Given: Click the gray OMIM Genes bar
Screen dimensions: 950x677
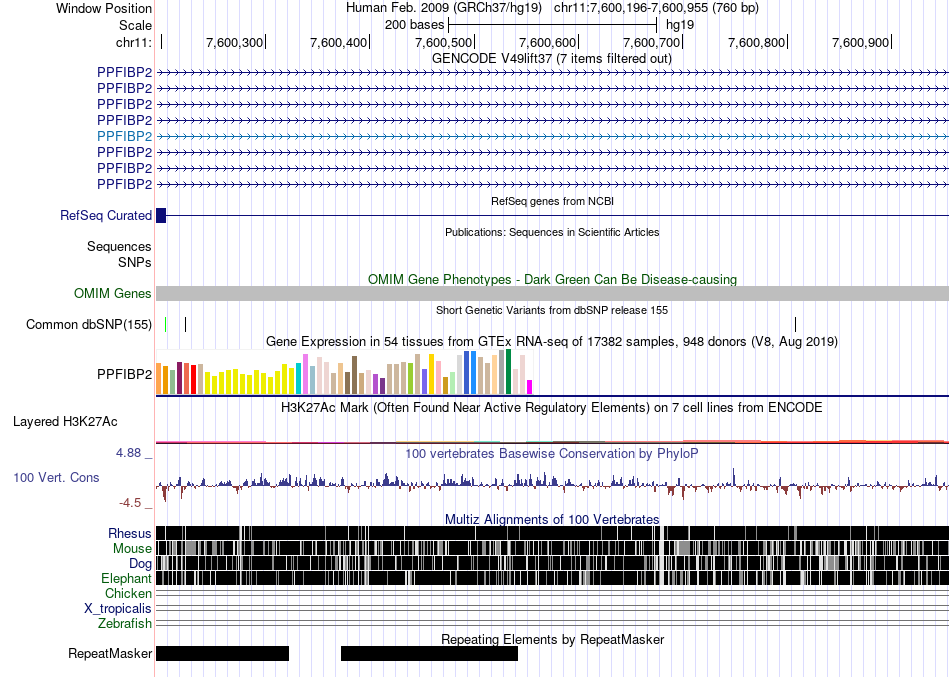Looking at the screenshot, I should pos(553,293).
